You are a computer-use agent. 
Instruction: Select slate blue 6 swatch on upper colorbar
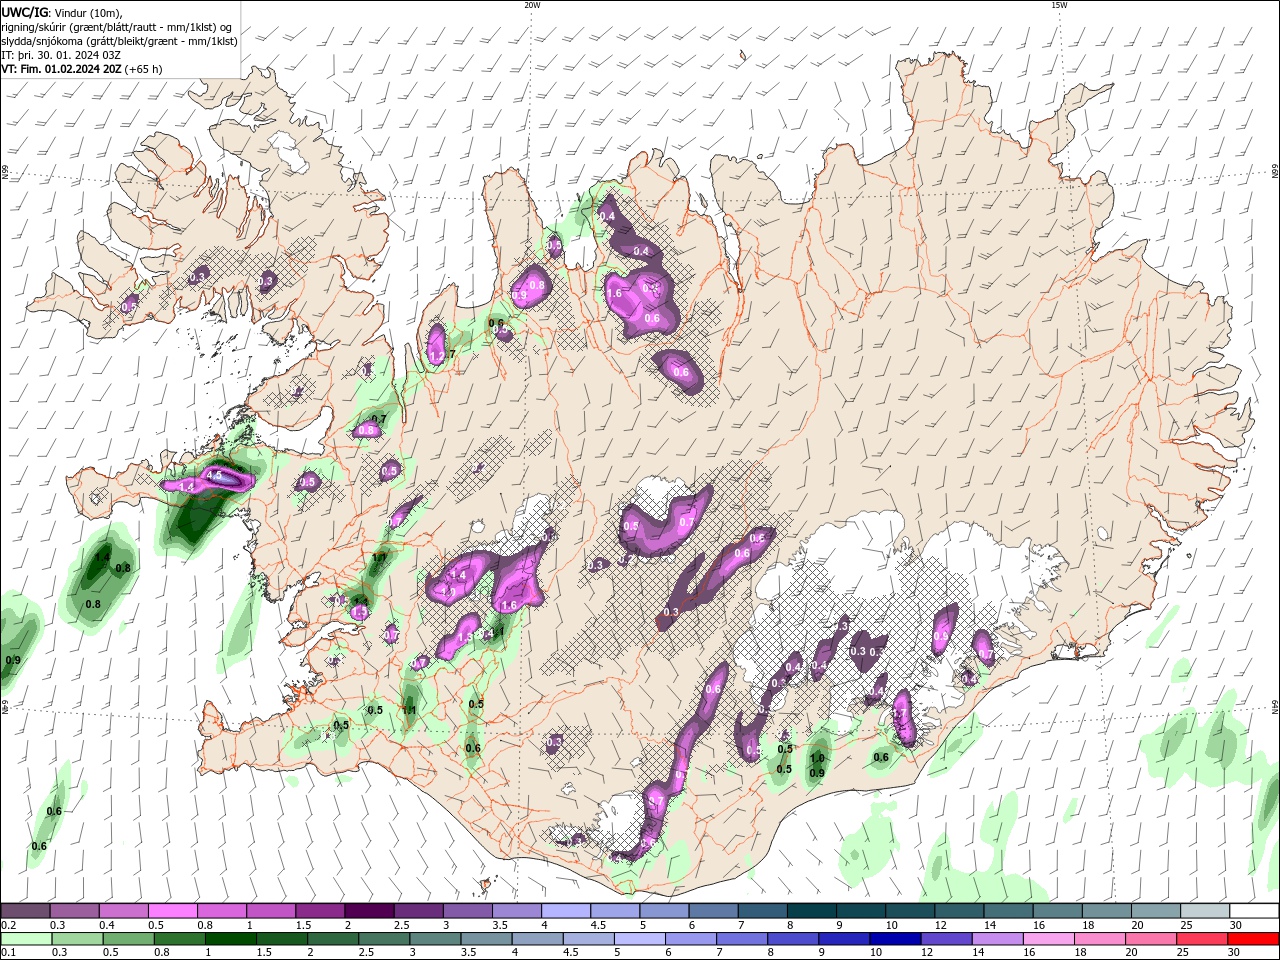[712, 911]
